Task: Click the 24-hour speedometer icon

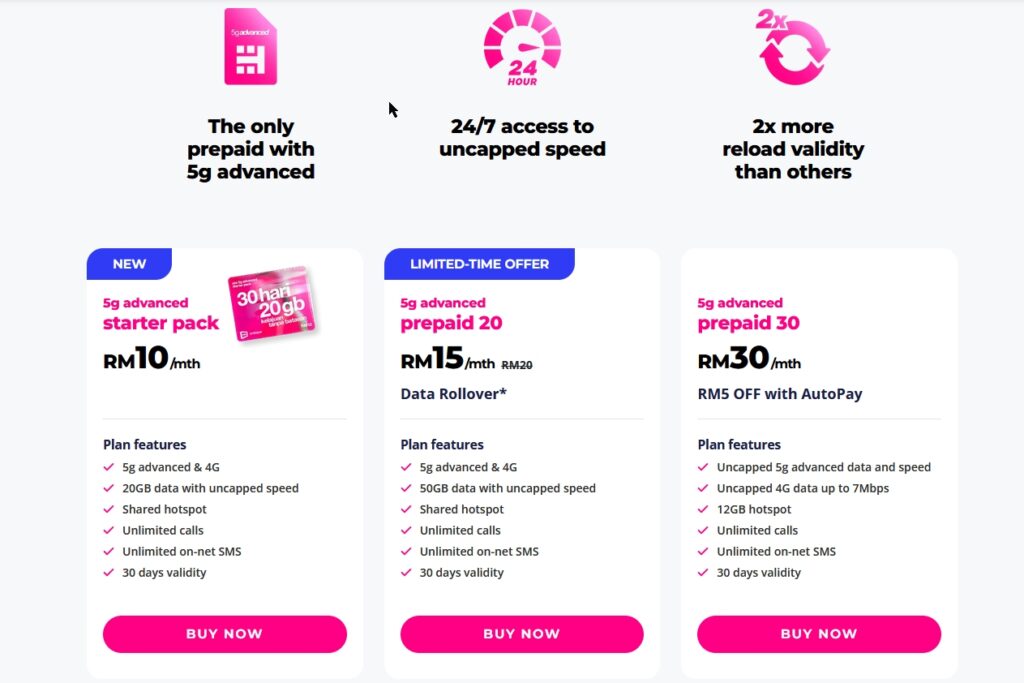Action: pyautogui.click(x=521, y=46)
